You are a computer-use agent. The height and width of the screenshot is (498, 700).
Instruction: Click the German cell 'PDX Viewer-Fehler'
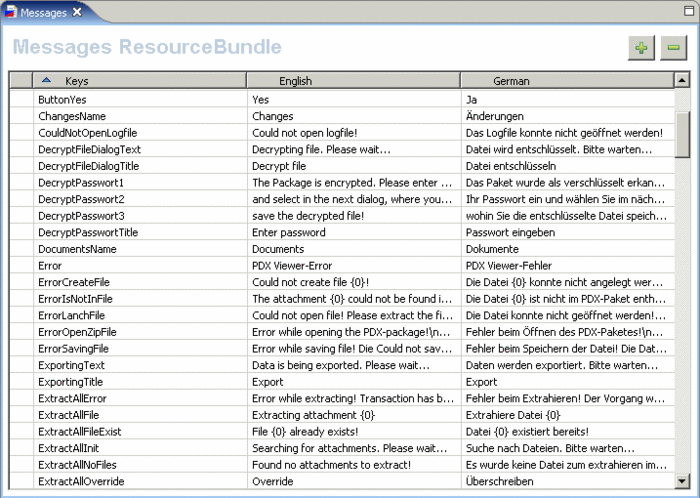(508, 266)
